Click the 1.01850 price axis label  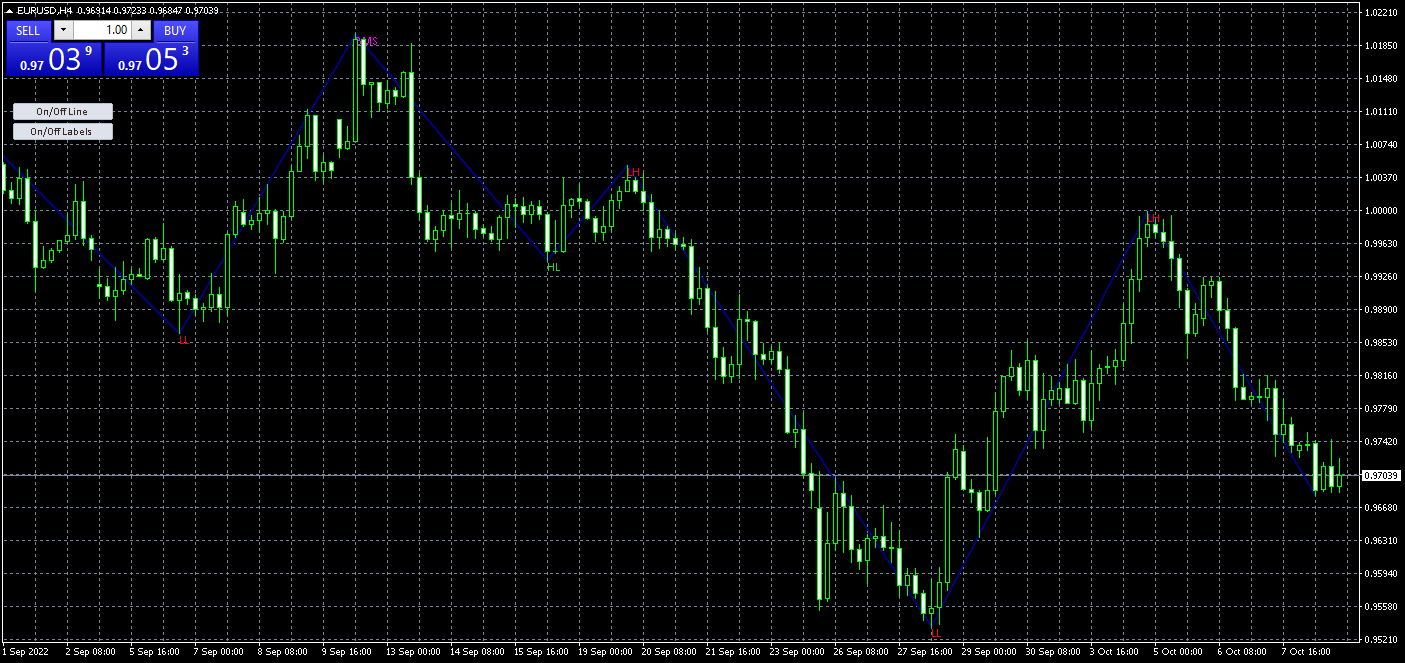(1380, 46)
